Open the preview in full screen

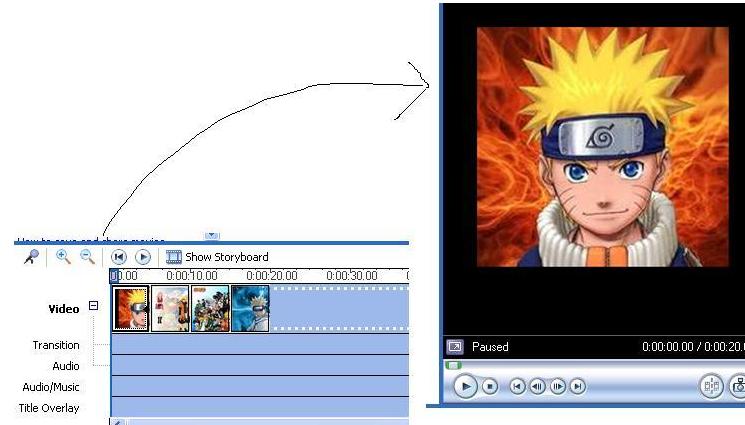tap(455, 347)
